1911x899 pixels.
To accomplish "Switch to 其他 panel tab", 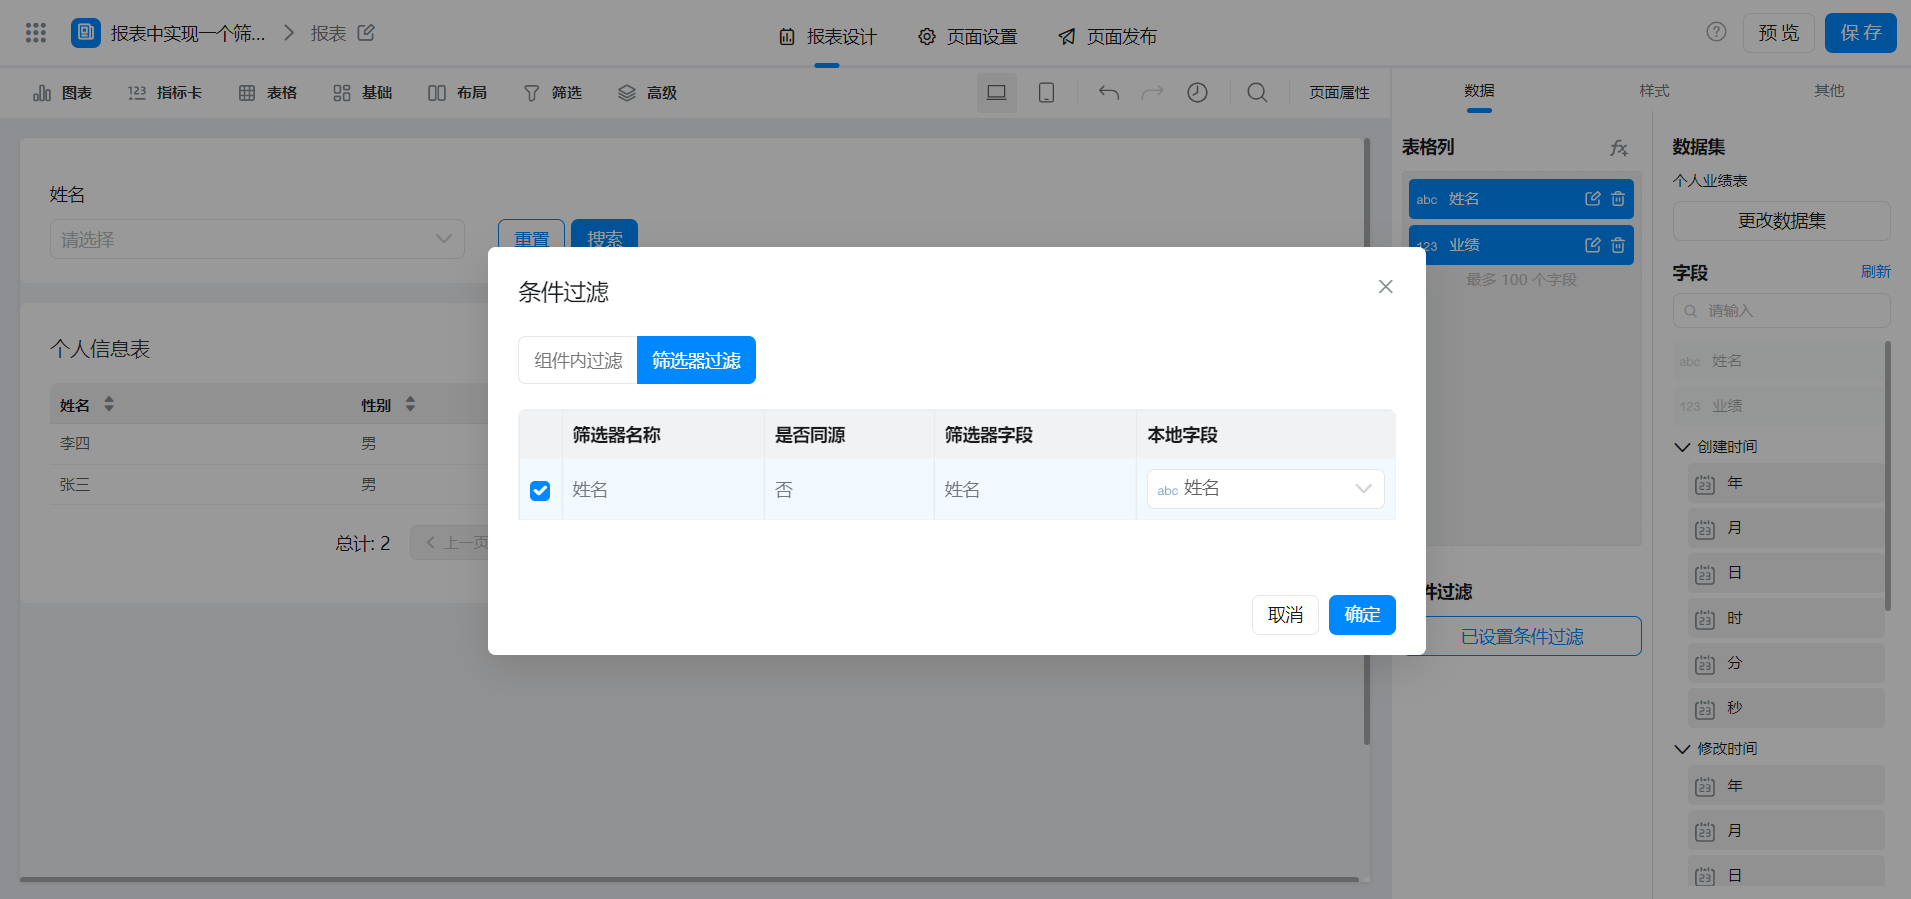I will 1829,91.
